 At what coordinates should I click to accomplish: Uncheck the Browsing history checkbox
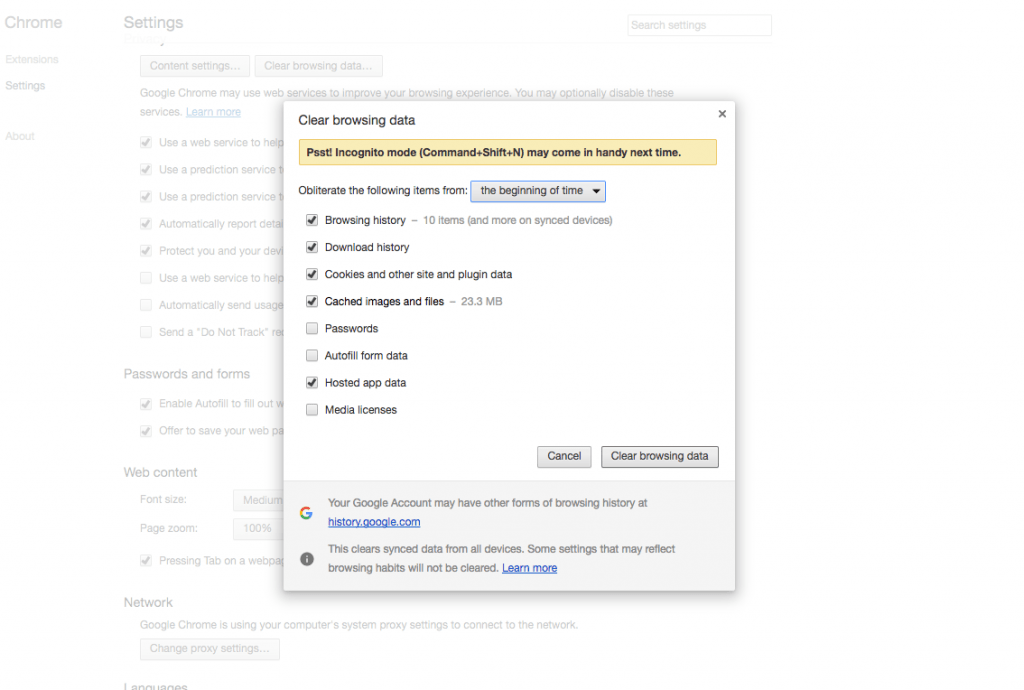311,219
